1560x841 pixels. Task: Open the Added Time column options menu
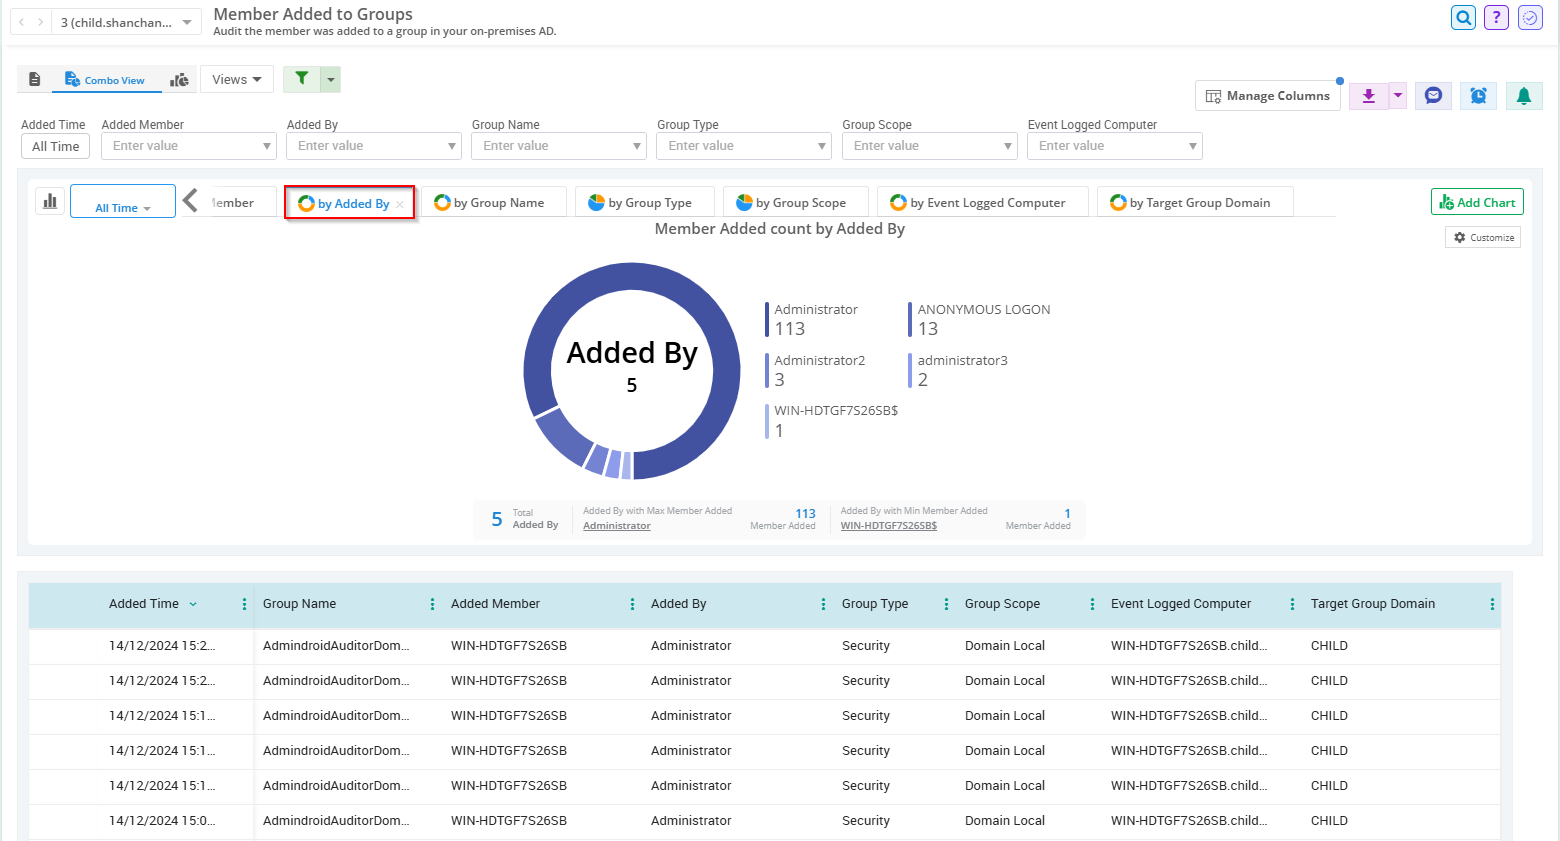(x=244, y=604)
